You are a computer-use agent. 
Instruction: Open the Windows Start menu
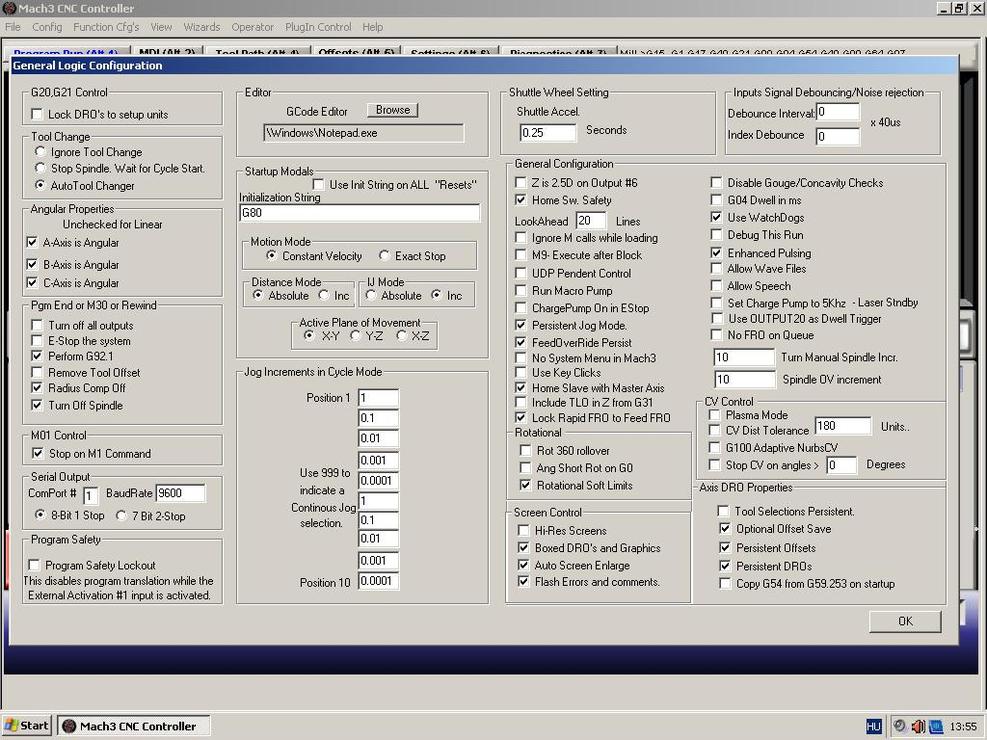[x=27, y=726]
